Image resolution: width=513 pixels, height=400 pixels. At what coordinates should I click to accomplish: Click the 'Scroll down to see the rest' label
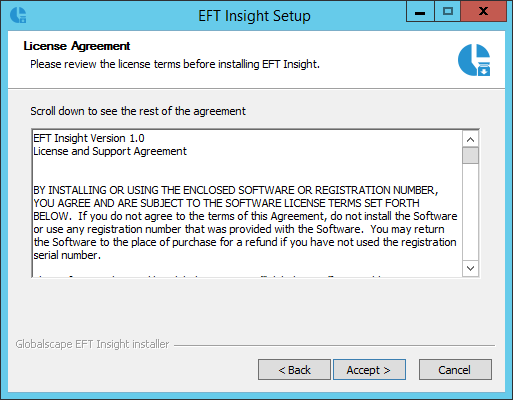(x=138, y=111)
